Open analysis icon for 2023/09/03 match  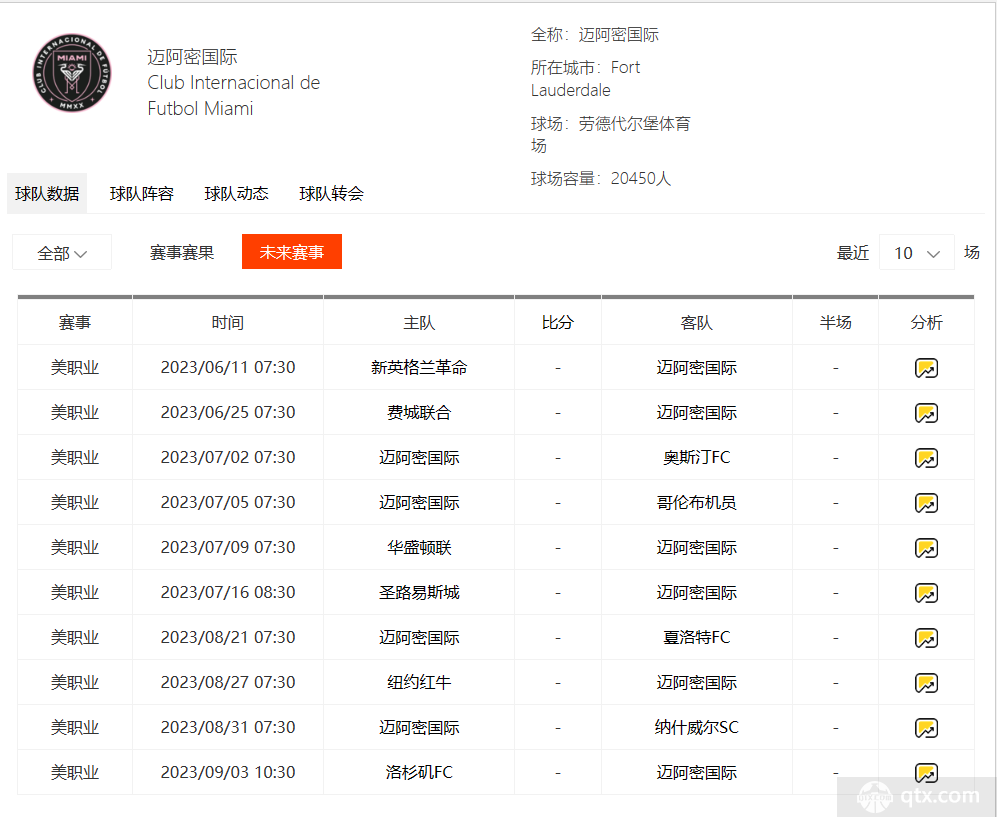926,773
